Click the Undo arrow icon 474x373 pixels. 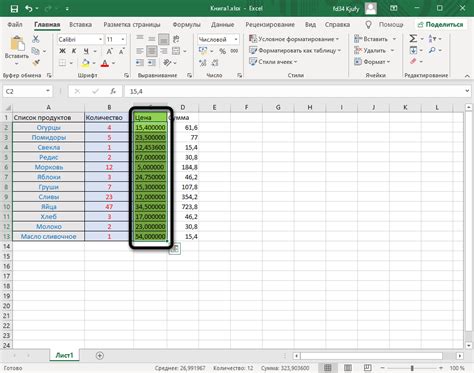pyautogui.click(x=28, y=9)
